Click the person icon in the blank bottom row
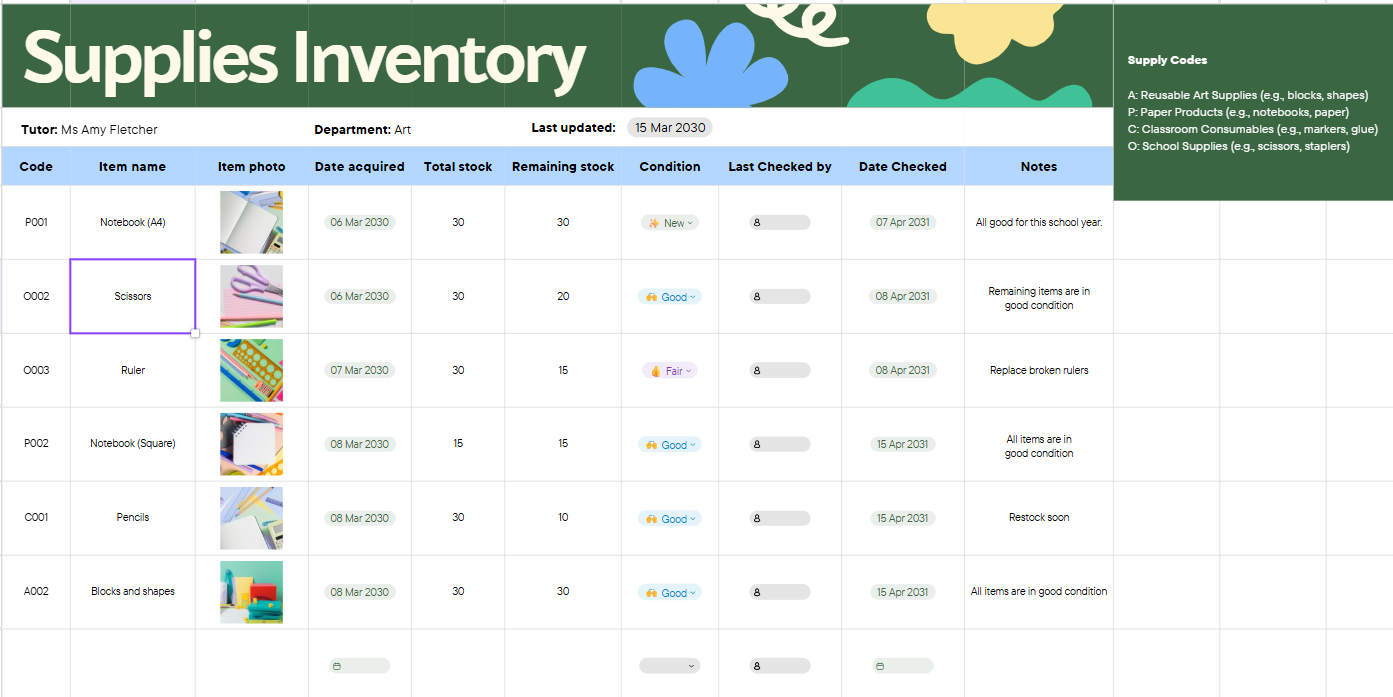Viewport: 1393px width, 697px height. click(759, 665)
